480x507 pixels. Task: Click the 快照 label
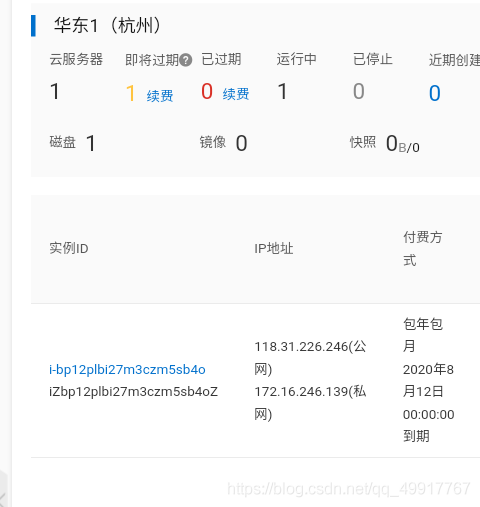click(x=363, y=142)
